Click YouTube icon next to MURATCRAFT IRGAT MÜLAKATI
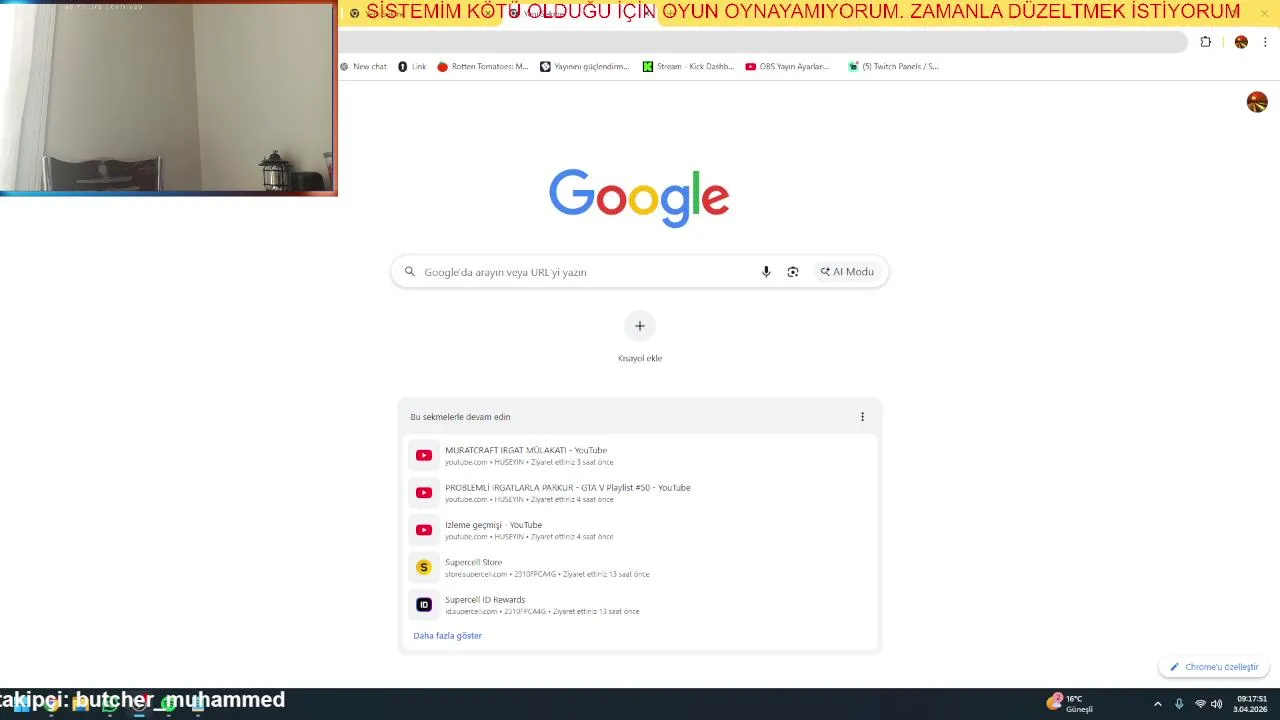 pos(424,455)
